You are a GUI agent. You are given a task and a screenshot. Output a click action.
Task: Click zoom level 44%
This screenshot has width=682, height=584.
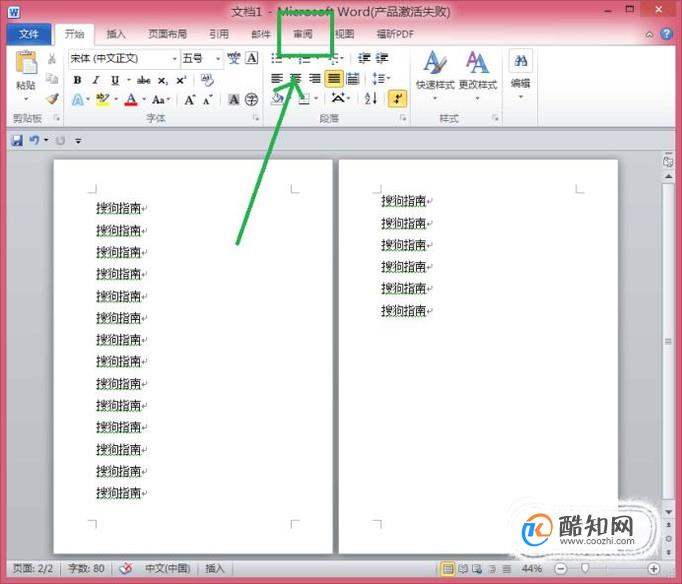pos(532,568)
